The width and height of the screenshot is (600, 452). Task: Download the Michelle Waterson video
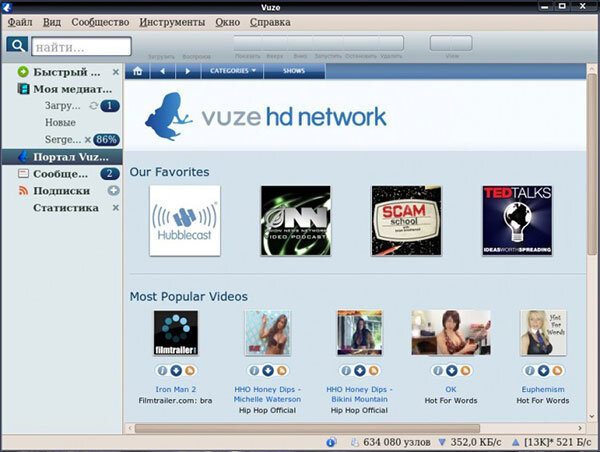[268, 370]
